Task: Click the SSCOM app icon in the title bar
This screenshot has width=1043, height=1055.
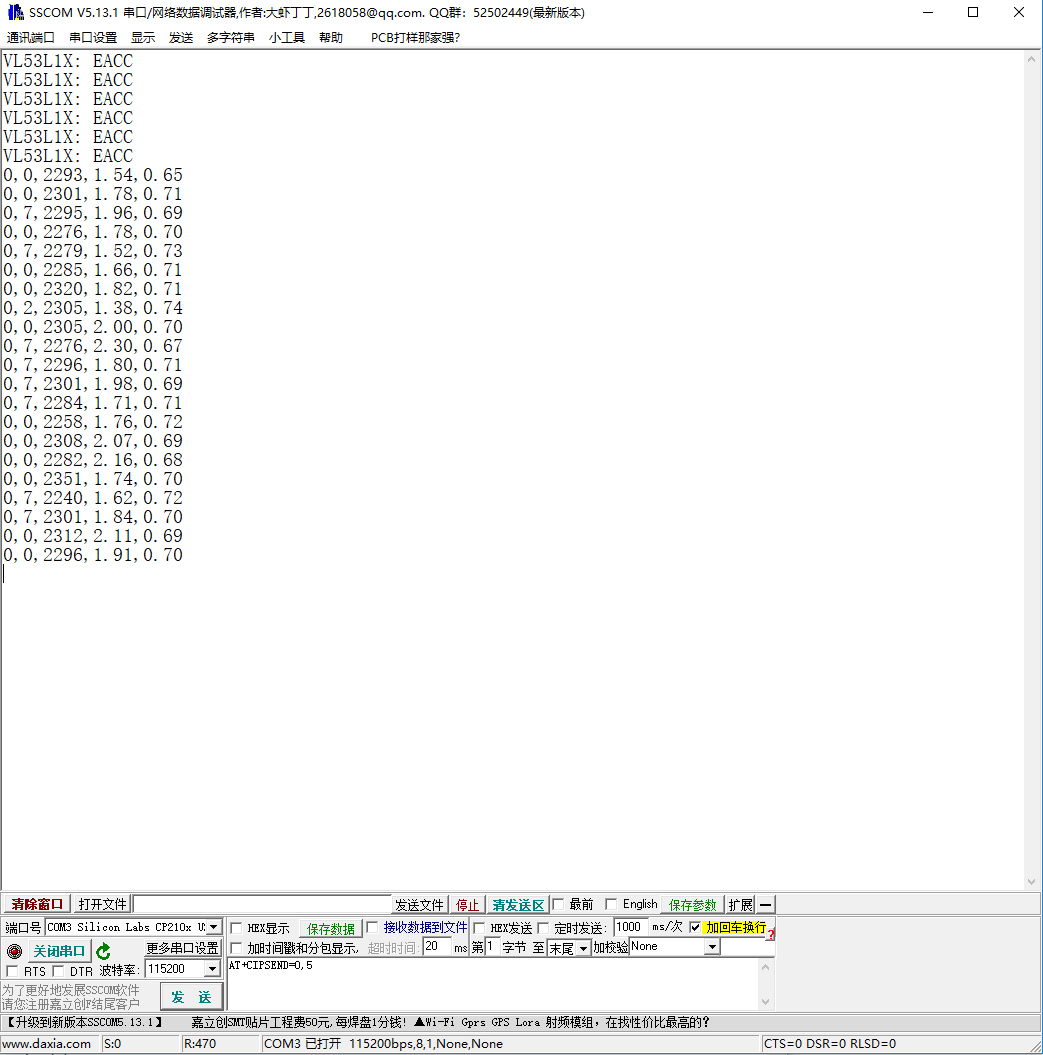Action: click(15, 12)
